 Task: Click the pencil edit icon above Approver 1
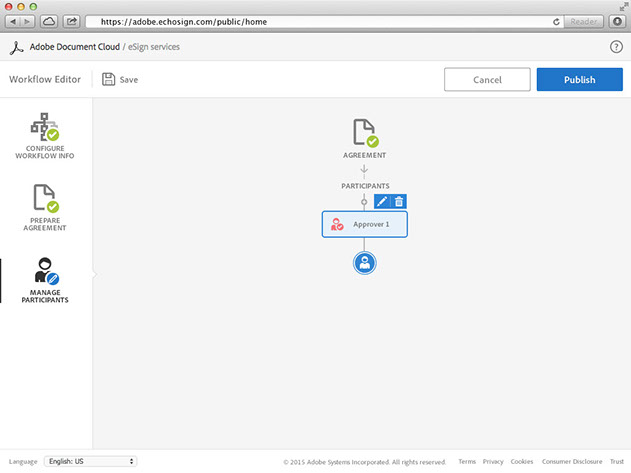382,201
